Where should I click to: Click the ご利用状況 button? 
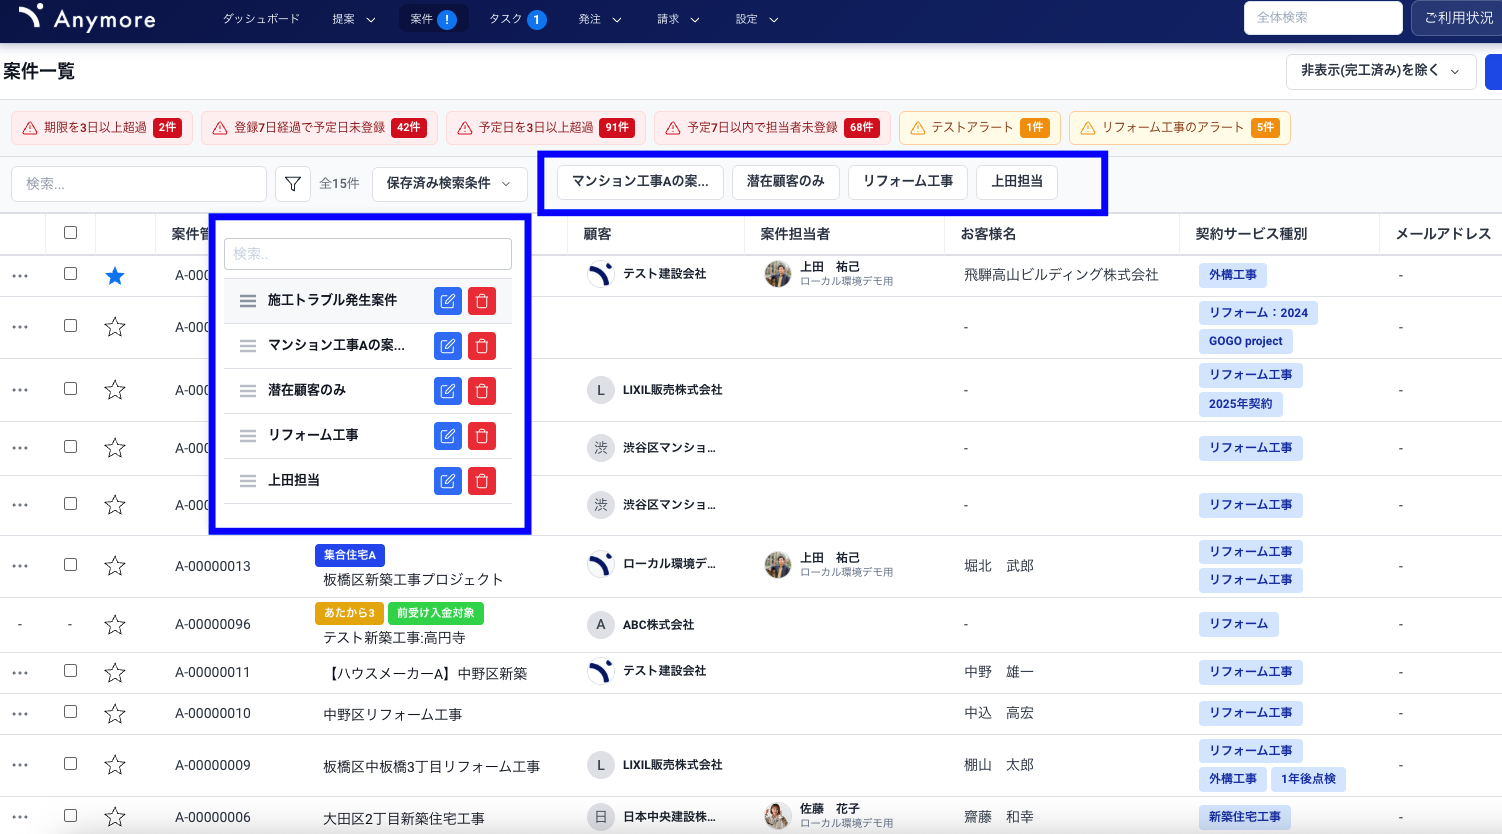(x=1456, y=18)
